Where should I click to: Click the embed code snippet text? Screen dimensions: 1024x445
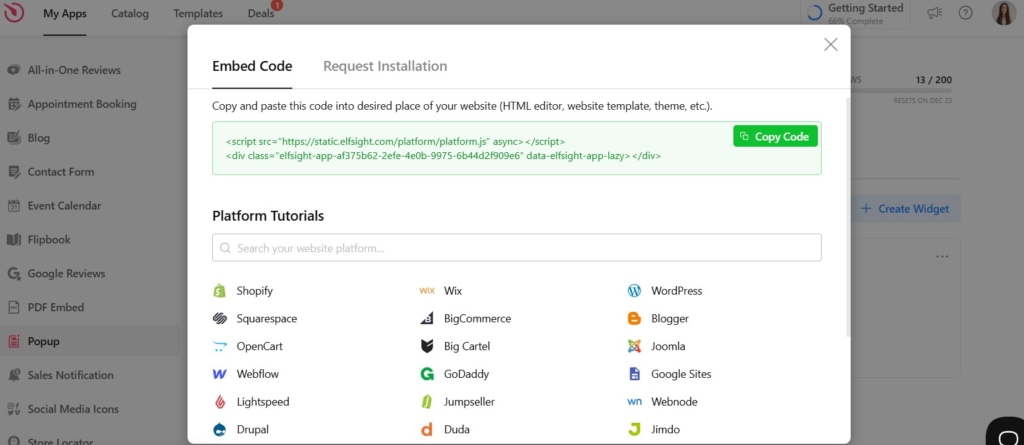(x=443, y=148)
